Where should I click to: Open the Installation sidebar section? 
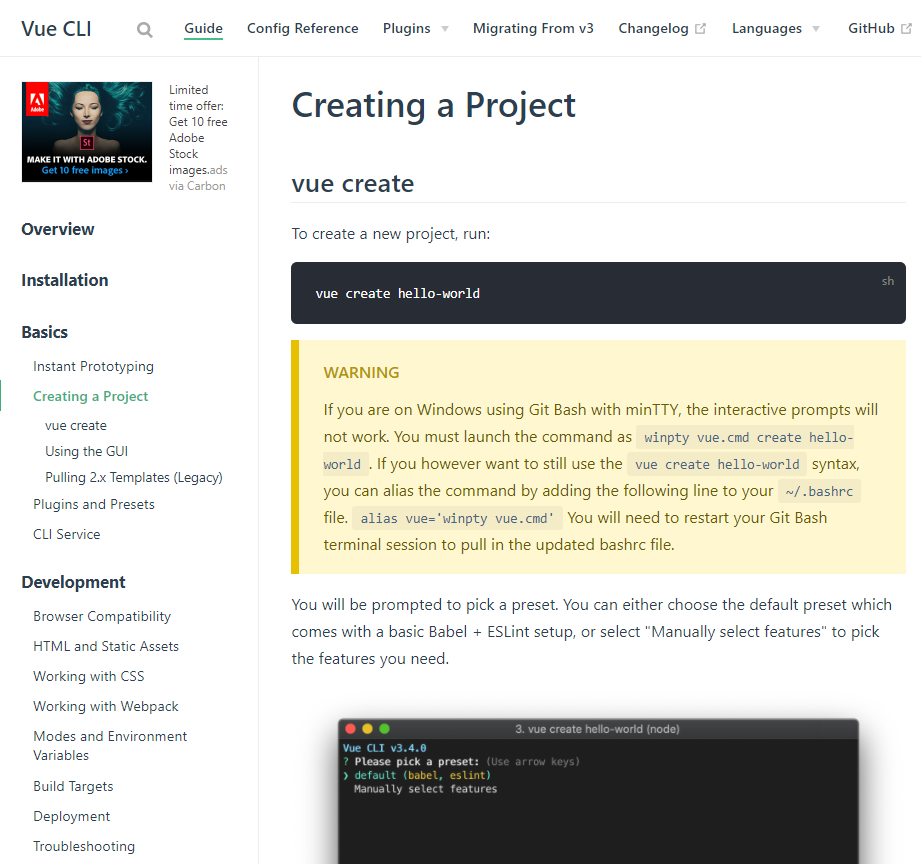tap(65, 280)
